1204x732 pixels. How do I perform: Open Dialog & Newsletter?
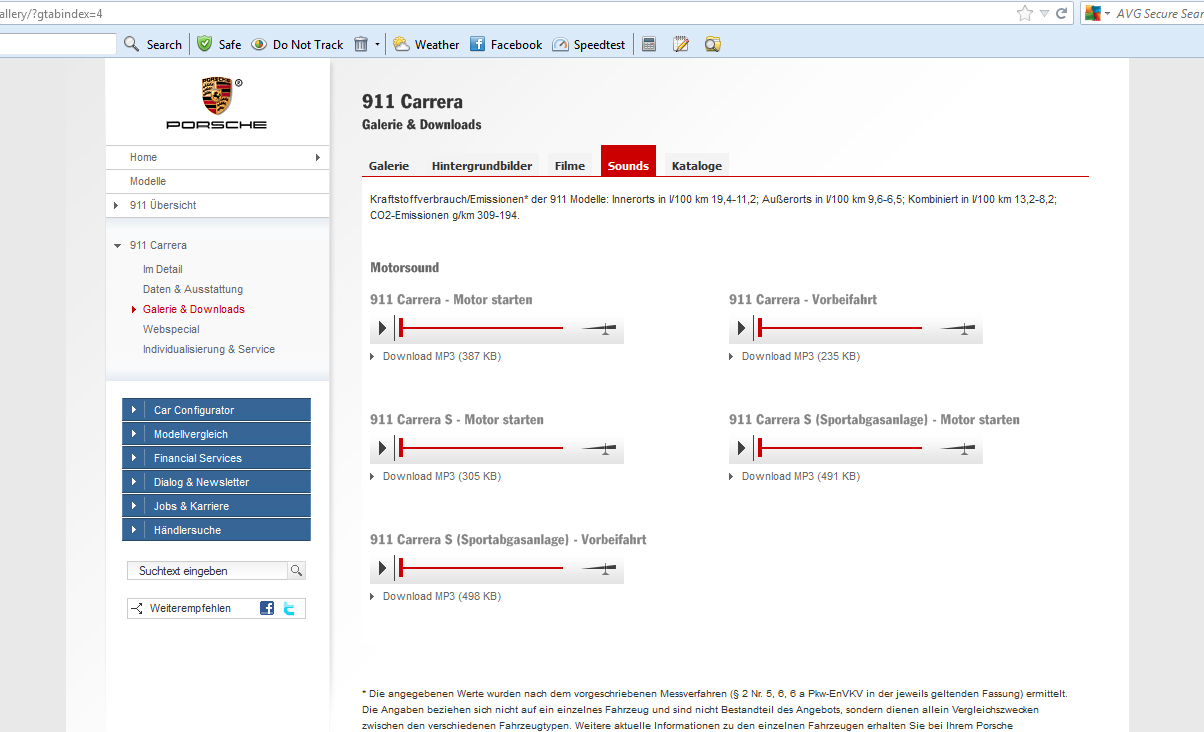coord(216,482)
